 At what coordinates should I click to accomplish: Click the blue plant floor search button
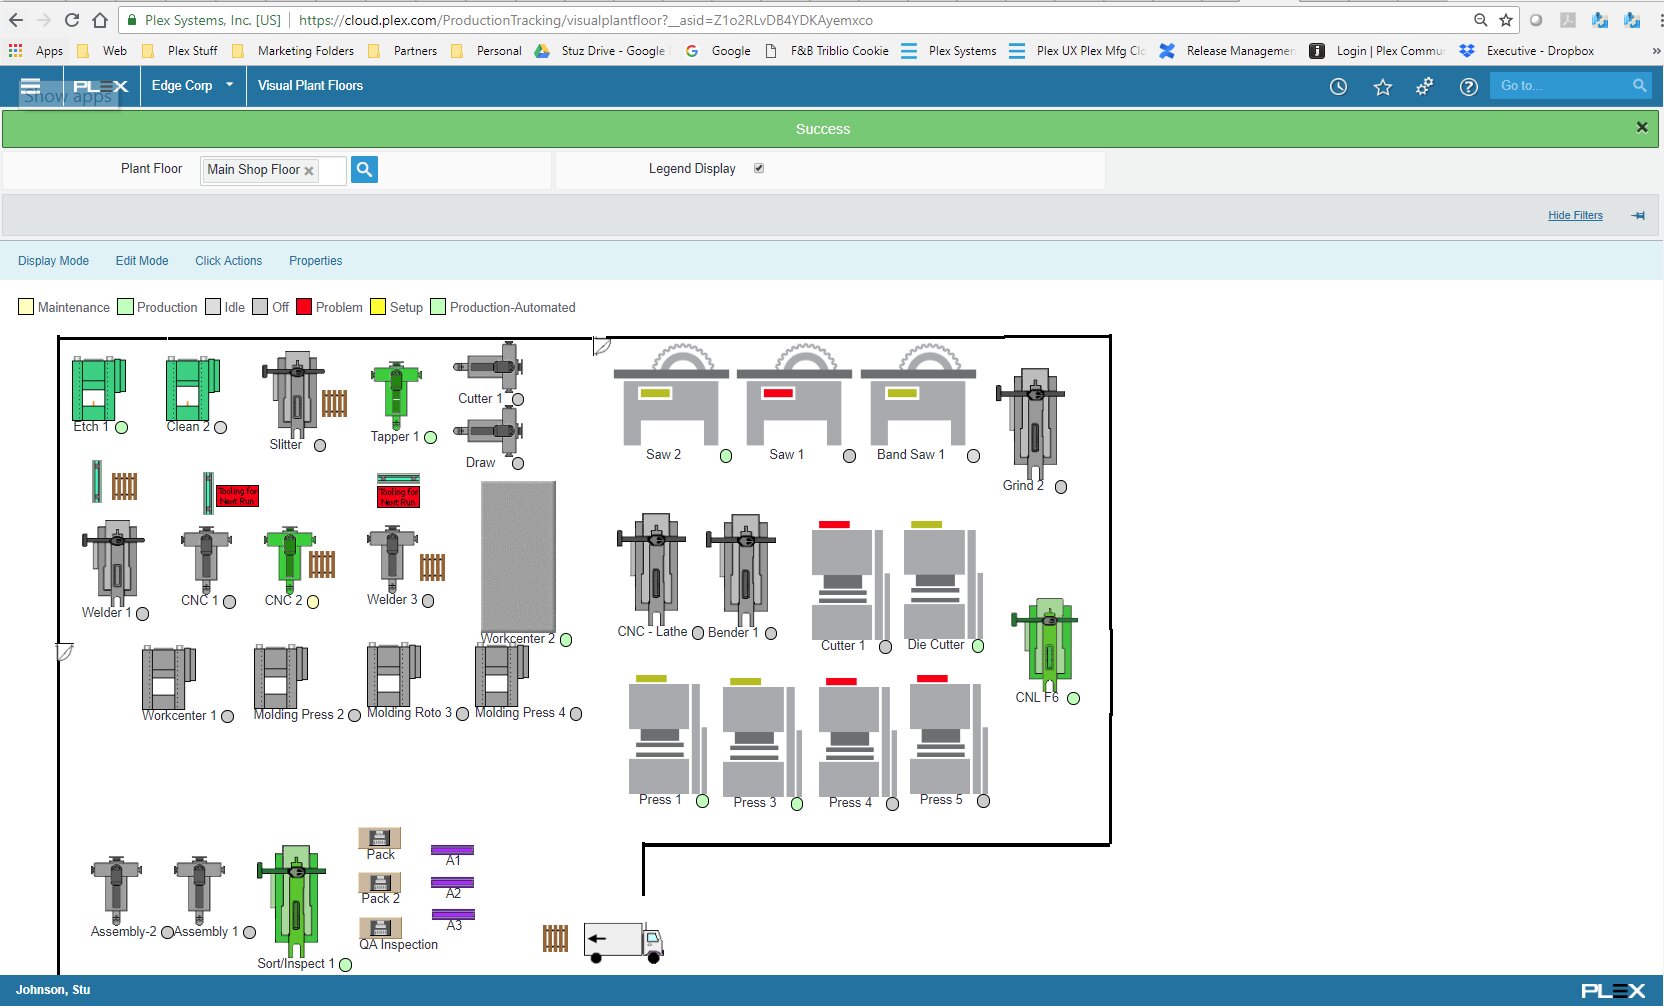click(x=364, y=170)
